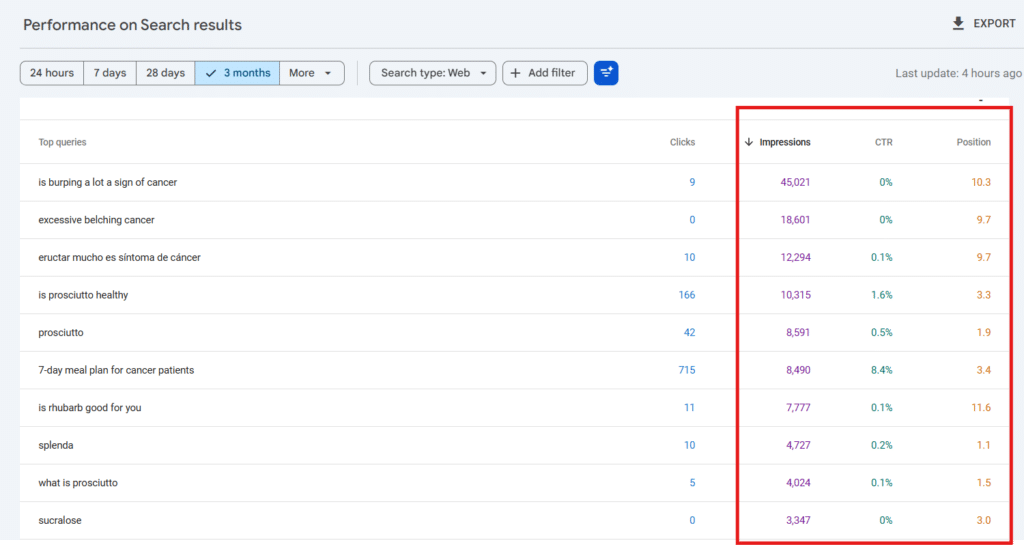
Task: Expand the Search type: Web dropdown
Action: tap(432, 73)
